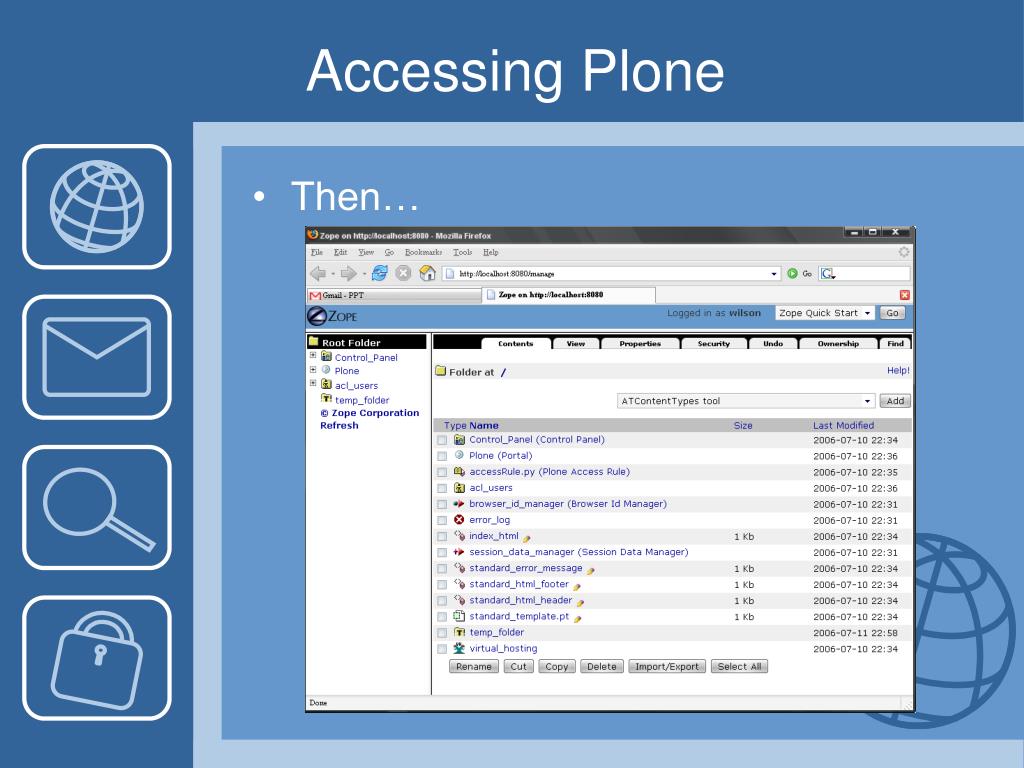Open the Firefox File menu

(x=317, y=252)
